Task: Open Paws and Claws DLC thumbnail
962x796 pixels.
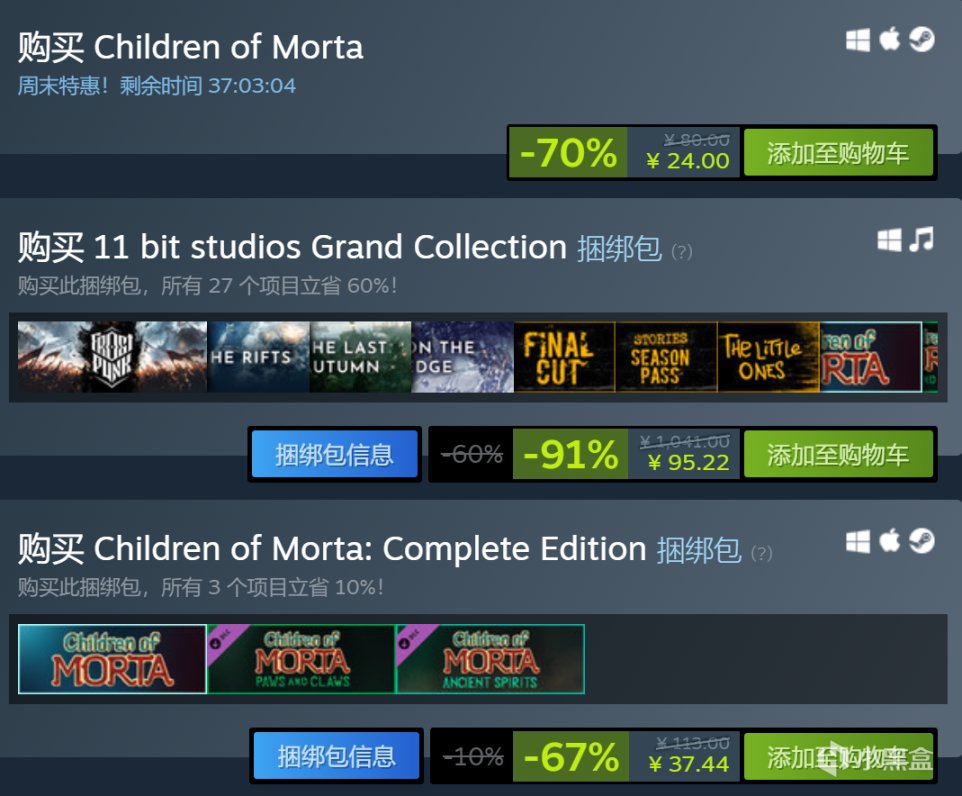Action: pyautogui.click(x=301, y=659)
